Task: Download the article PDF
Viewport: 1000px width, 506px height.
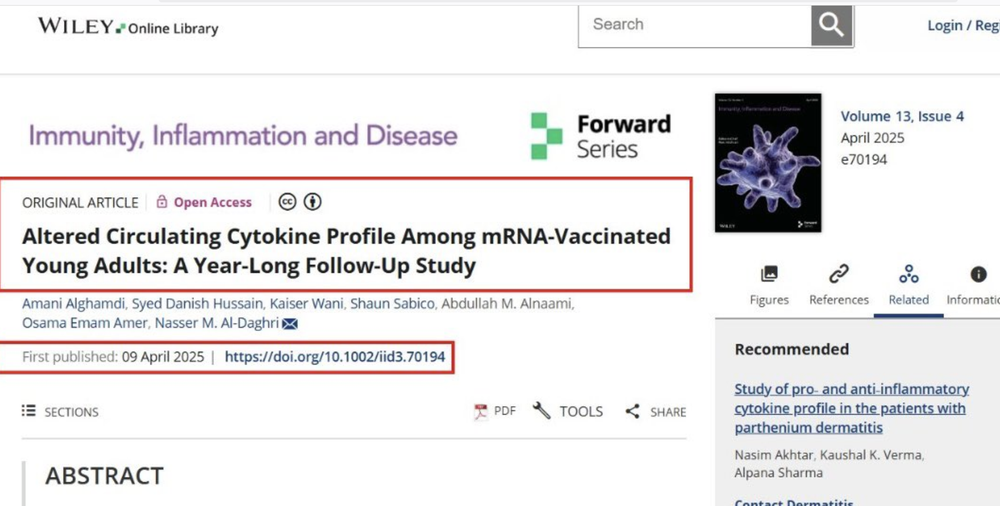Action: pos(495,412)
